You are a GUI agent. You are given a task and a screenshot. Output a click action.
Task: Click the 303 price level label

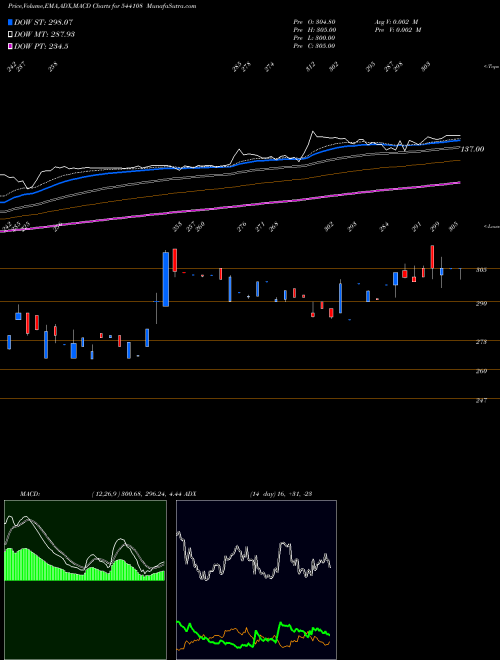(481, 270)
